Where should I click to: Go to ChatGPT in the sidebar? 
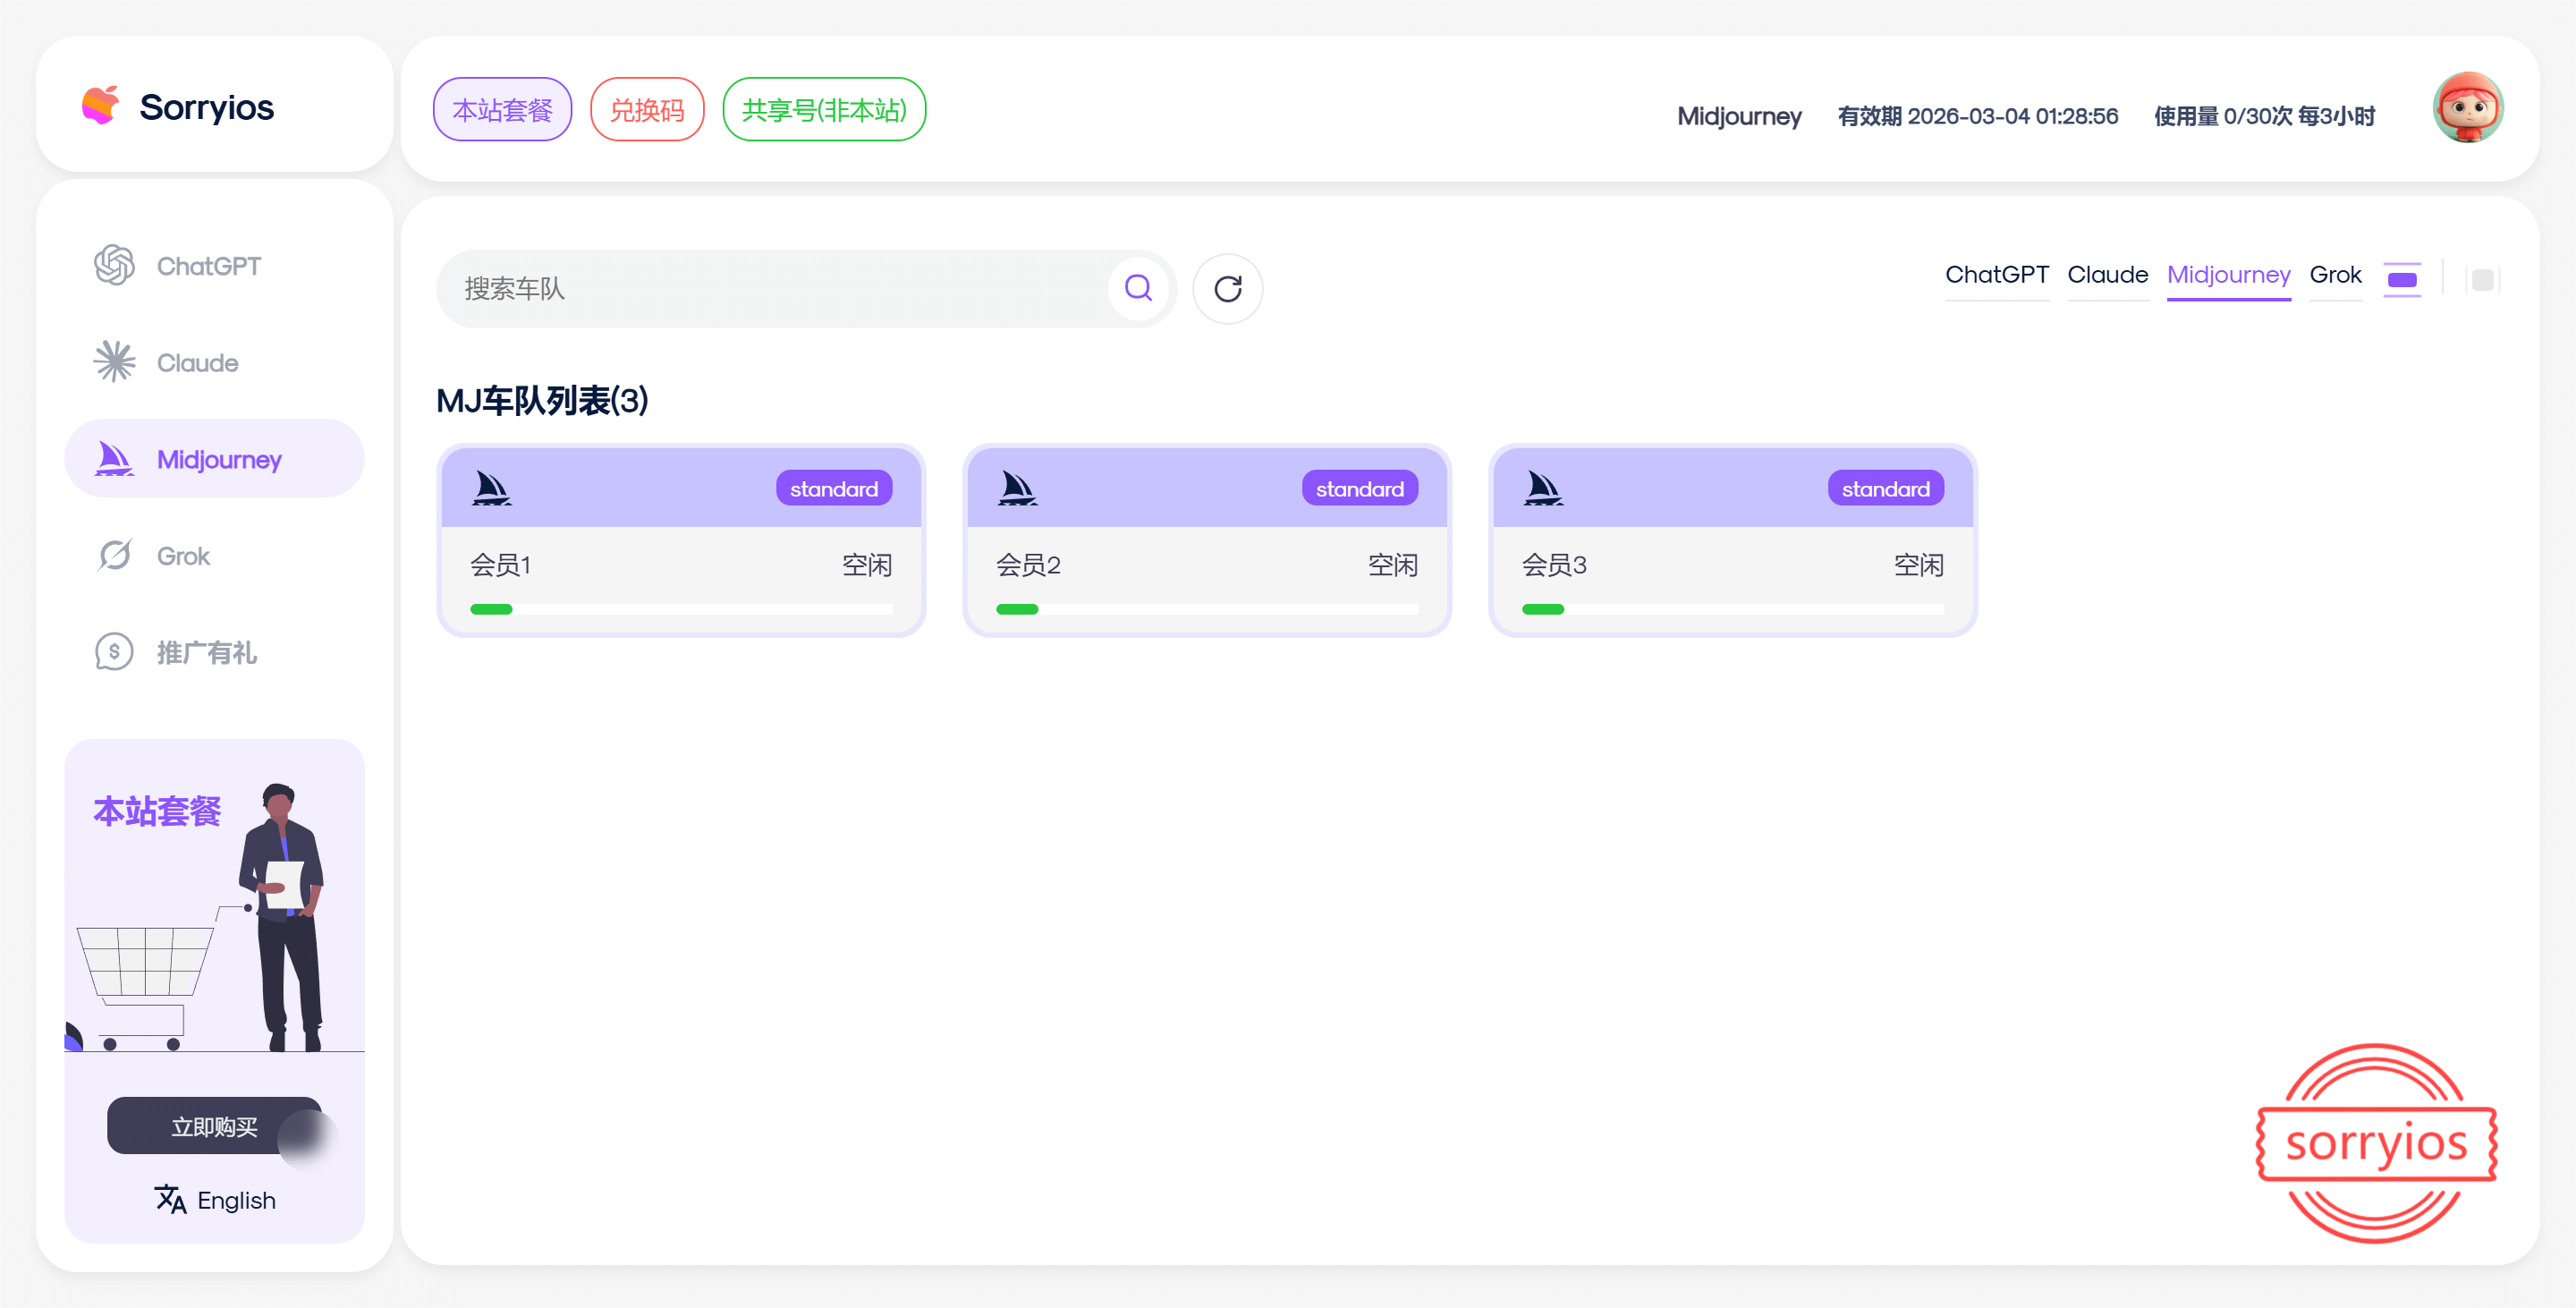(x=214, y=266)
